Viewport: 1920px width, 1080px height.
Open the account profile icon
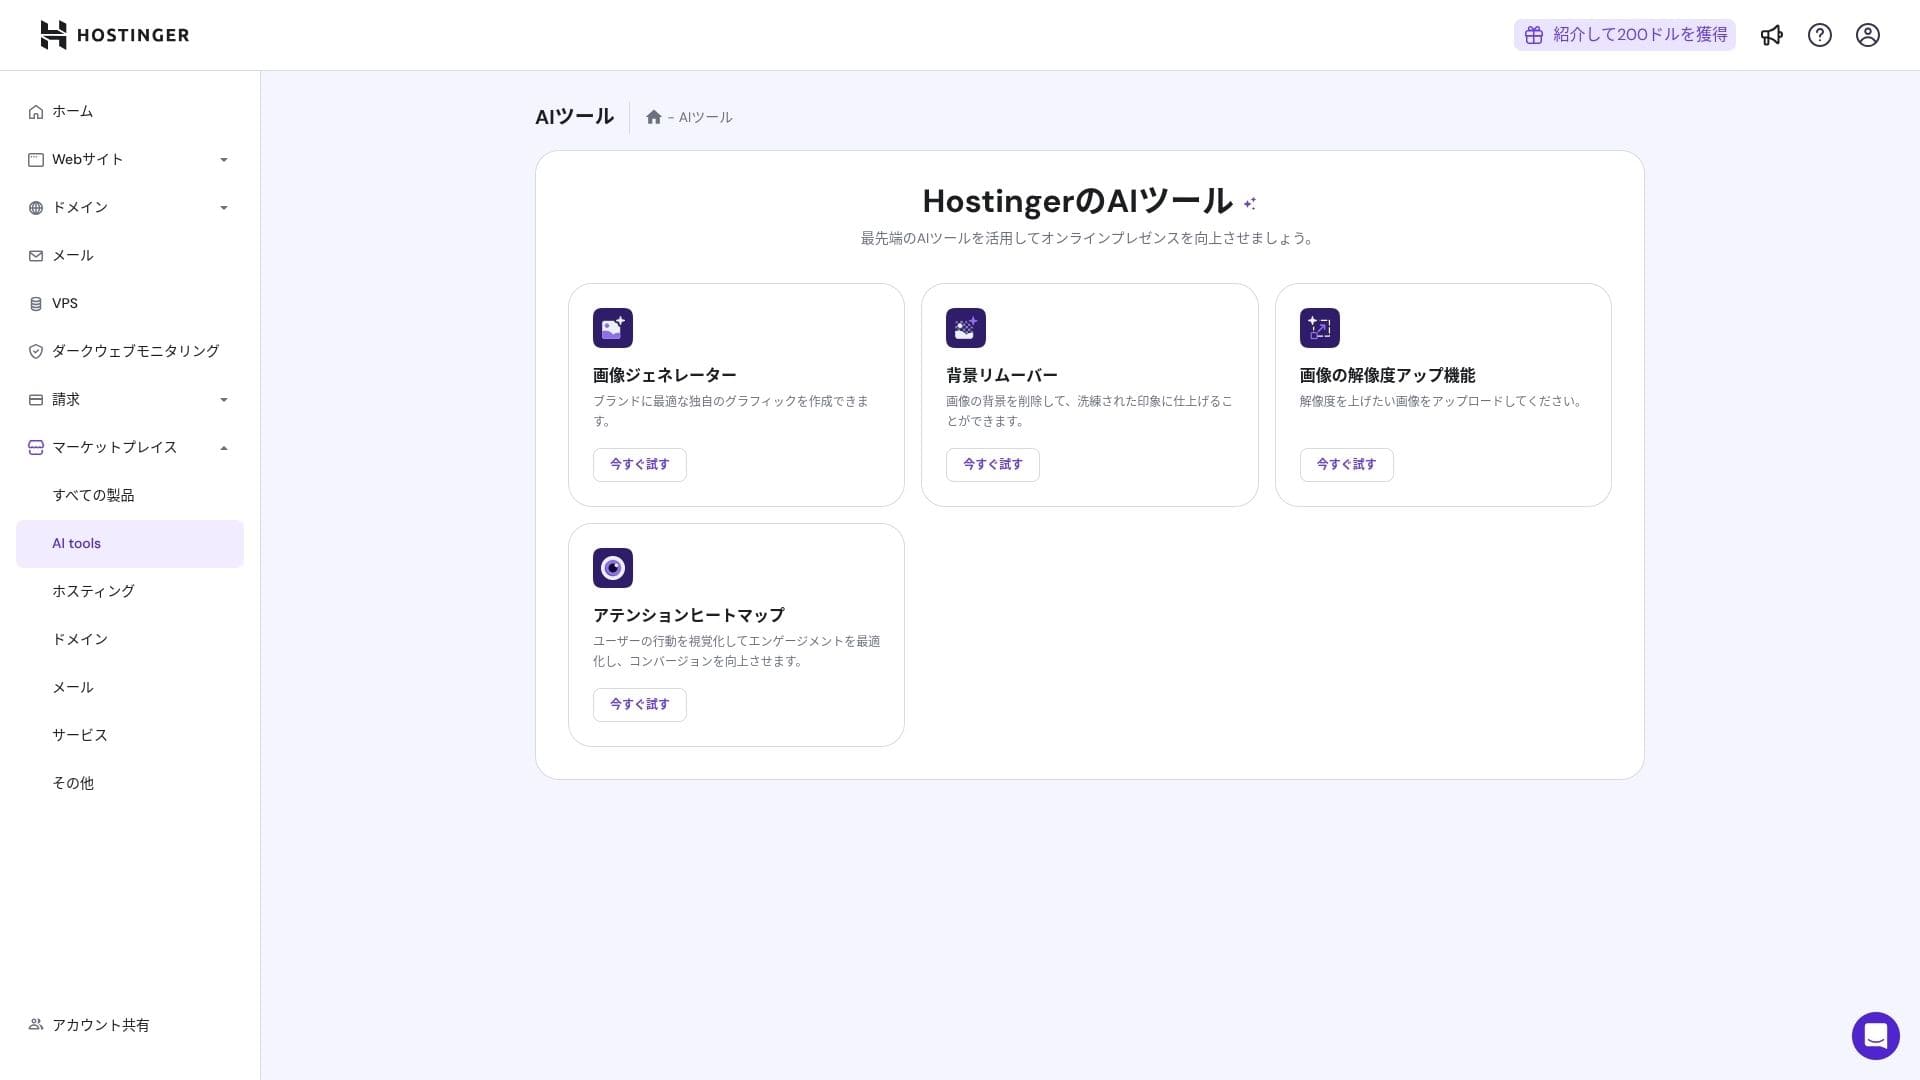point(1867,35)
